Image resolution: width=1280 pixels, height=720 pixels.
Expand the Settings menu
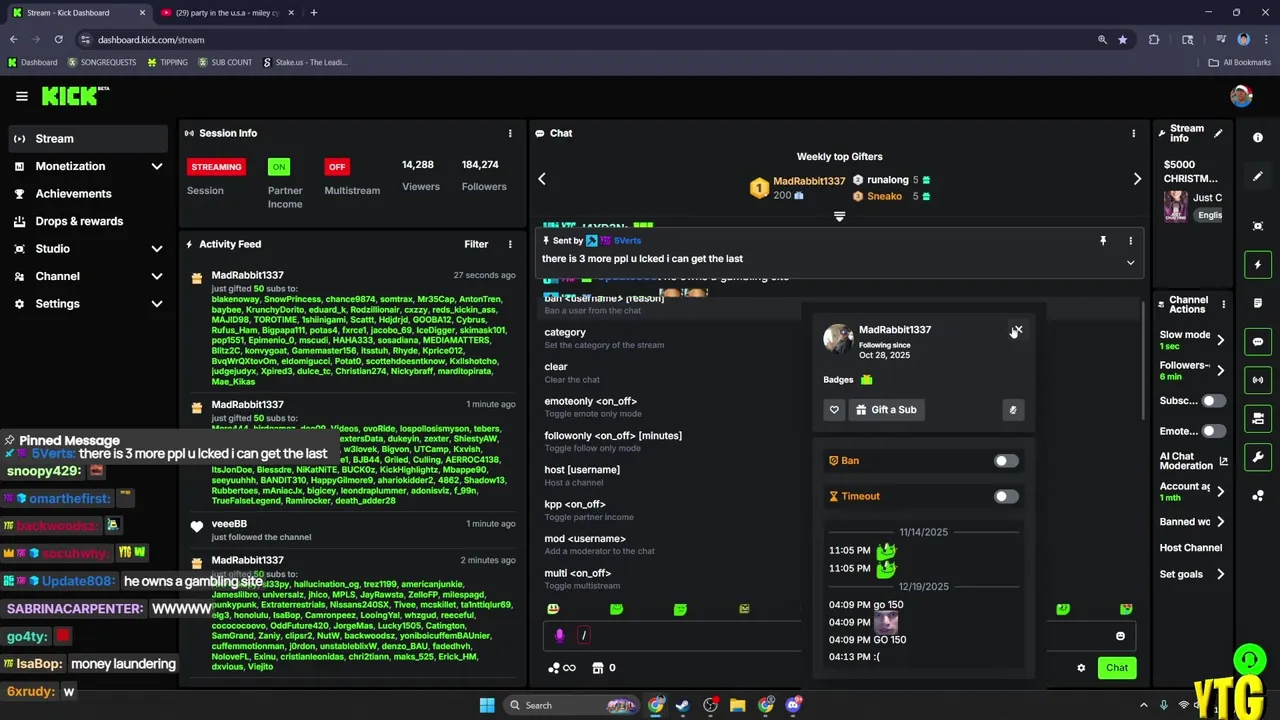click(x=88, y=304)
